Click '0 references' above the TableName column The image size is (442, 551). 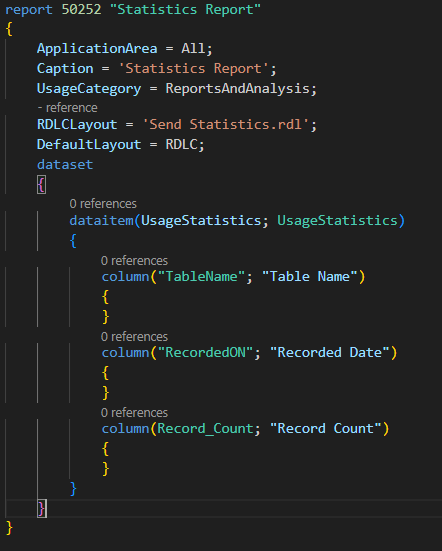tap(134, 261)
